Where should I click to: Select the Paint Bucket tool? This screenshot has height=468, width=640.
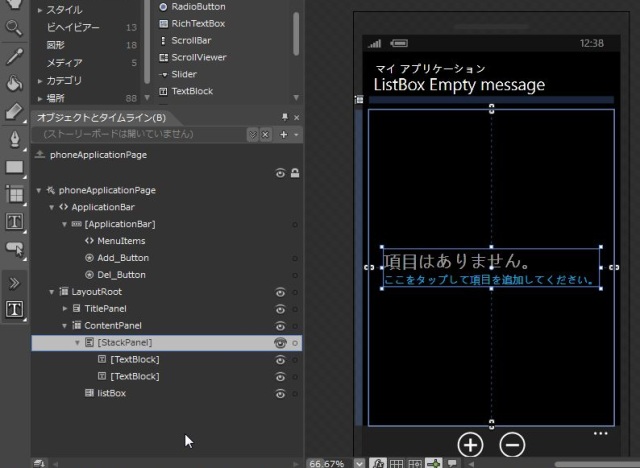coord(14,83)
